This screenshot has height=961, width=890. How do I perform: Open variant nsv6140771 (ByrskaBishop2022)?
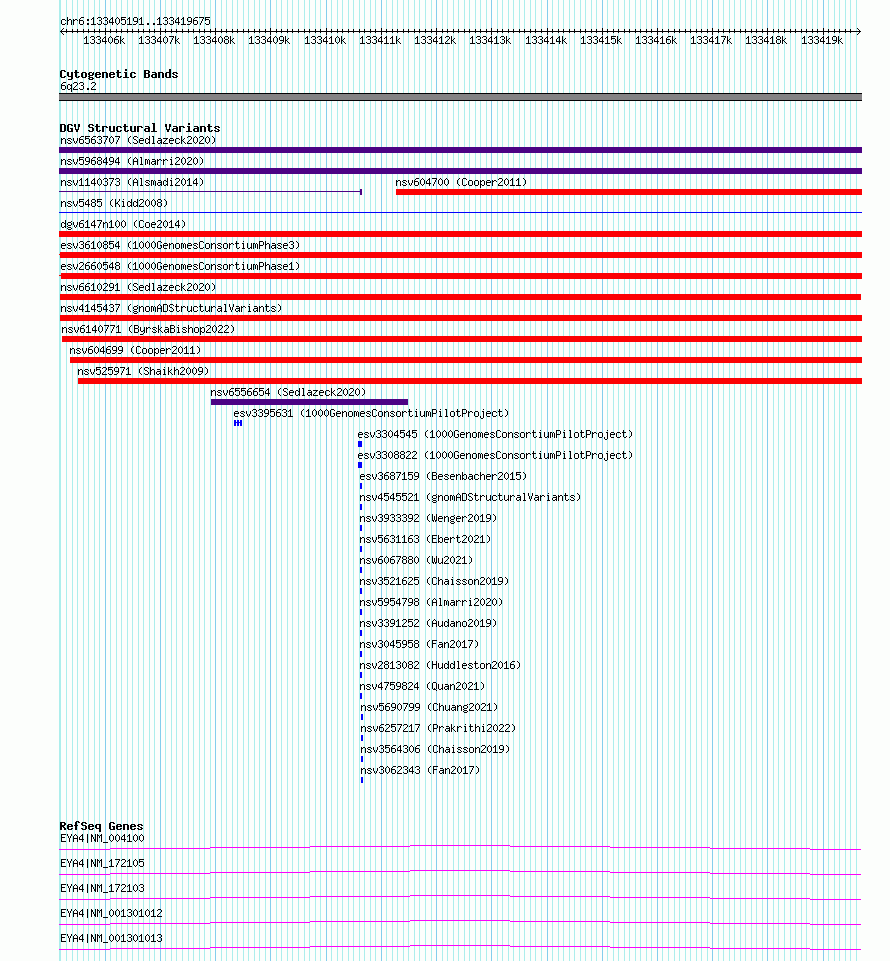coord(148,329)
